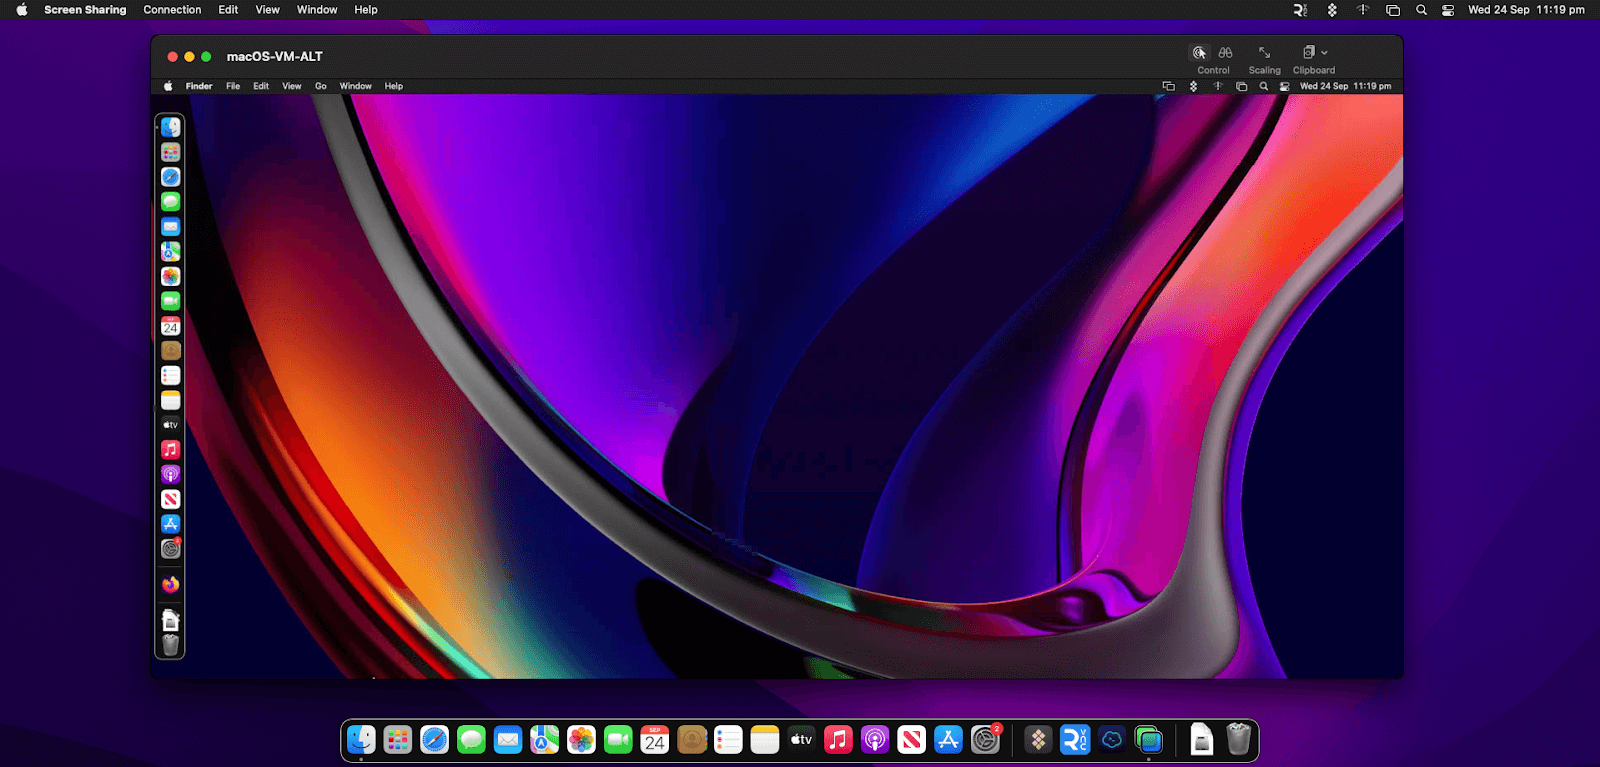The width and height of the screenshot is (1600, 767).
Task: Expand the Clipboard dropdown chevron
Action: [x=1325, y=53]
